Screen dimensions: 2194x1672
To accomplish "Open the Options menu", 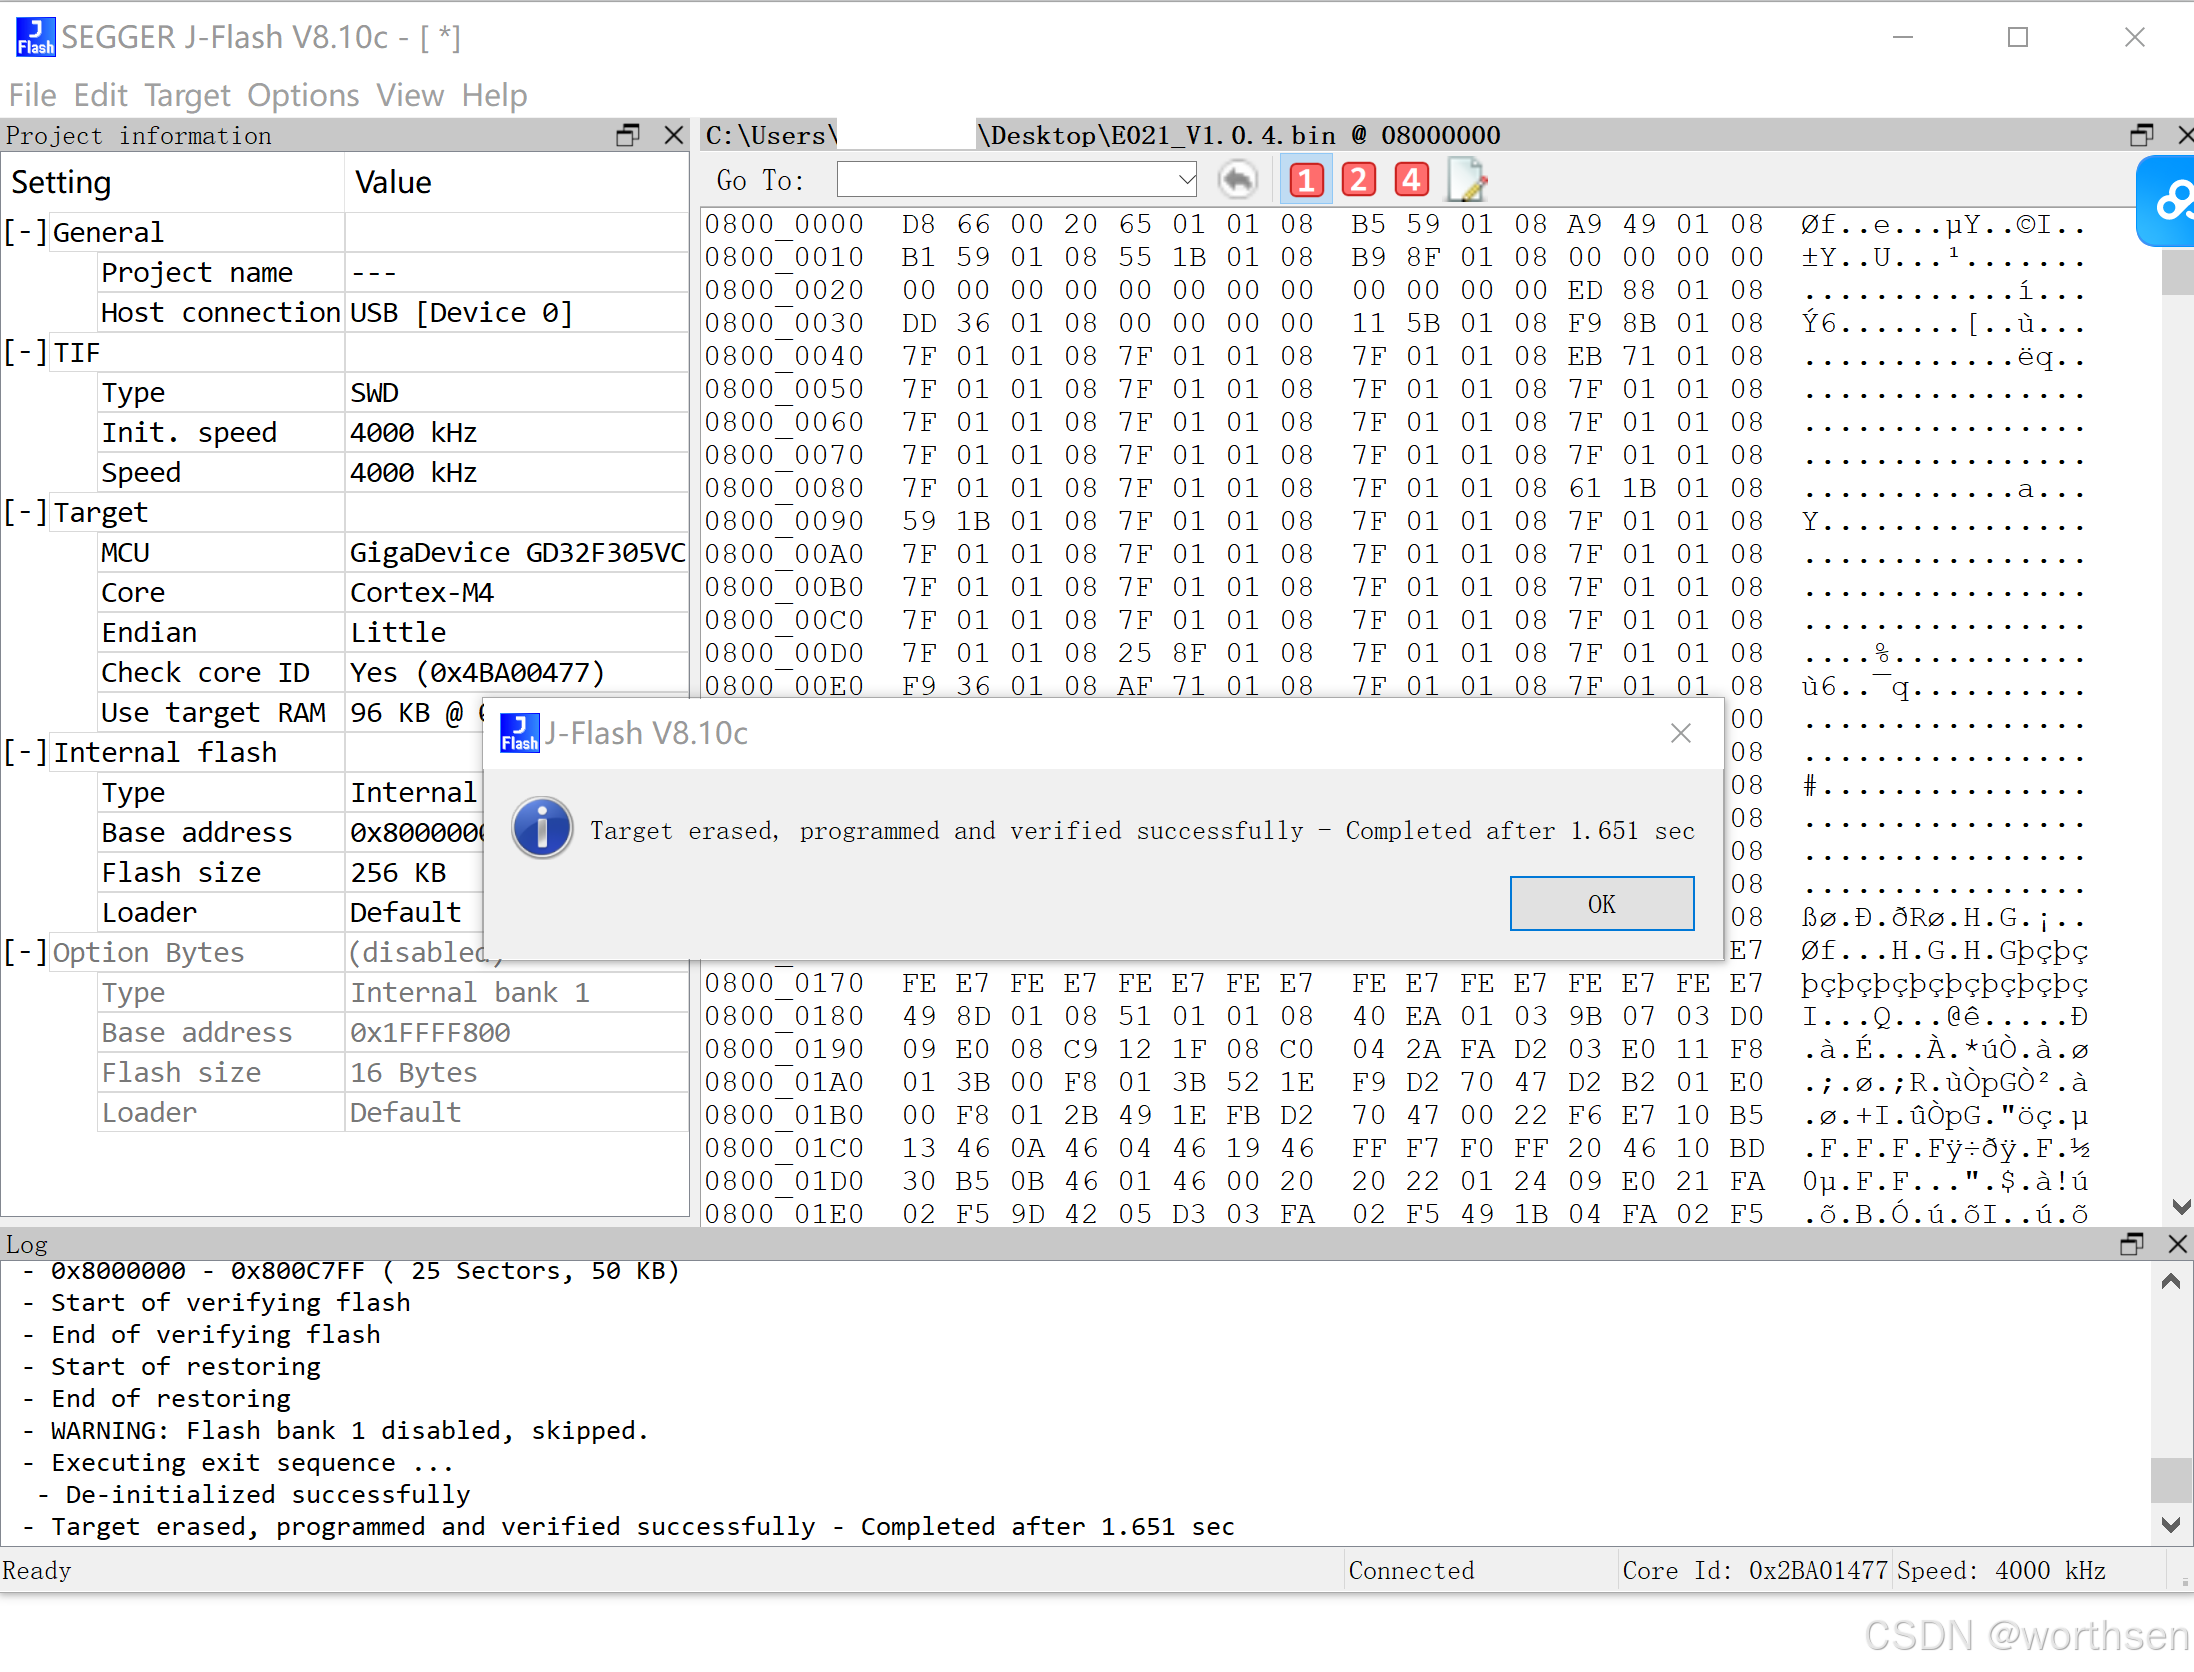I will (x=303, y=95).
